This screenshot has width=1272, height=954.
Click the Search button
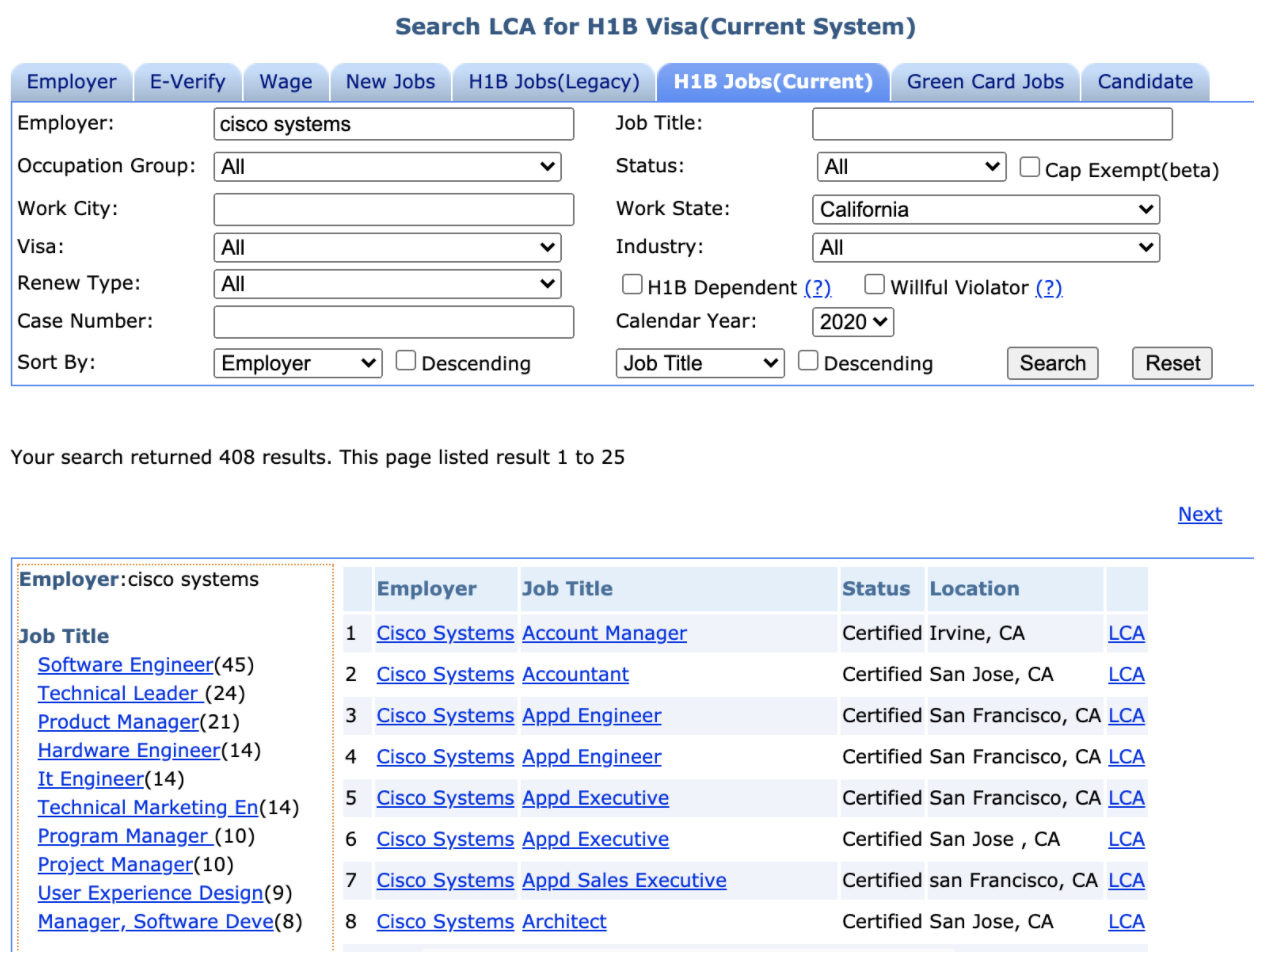pyautogui.click(x=1052, y=363)
